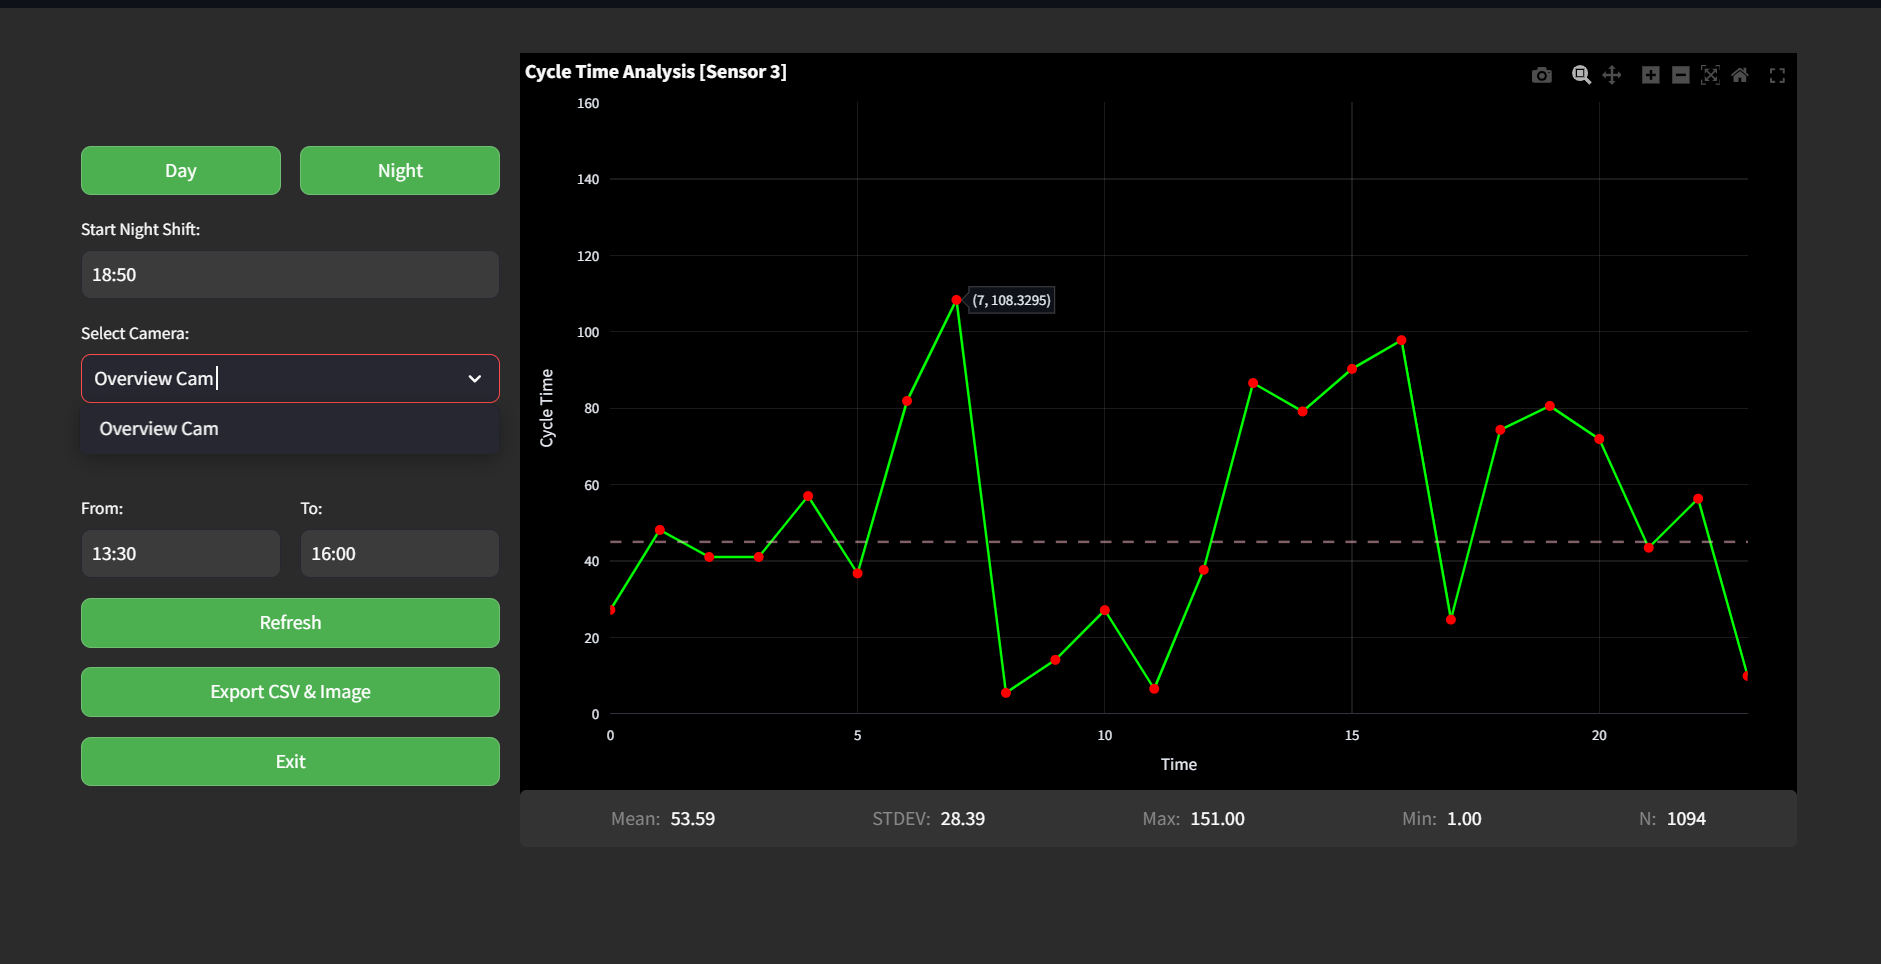Viewport: 1881px width, 964px height.
Task: Zoom in using the plus icon
Action: (x=1651, y=75)
